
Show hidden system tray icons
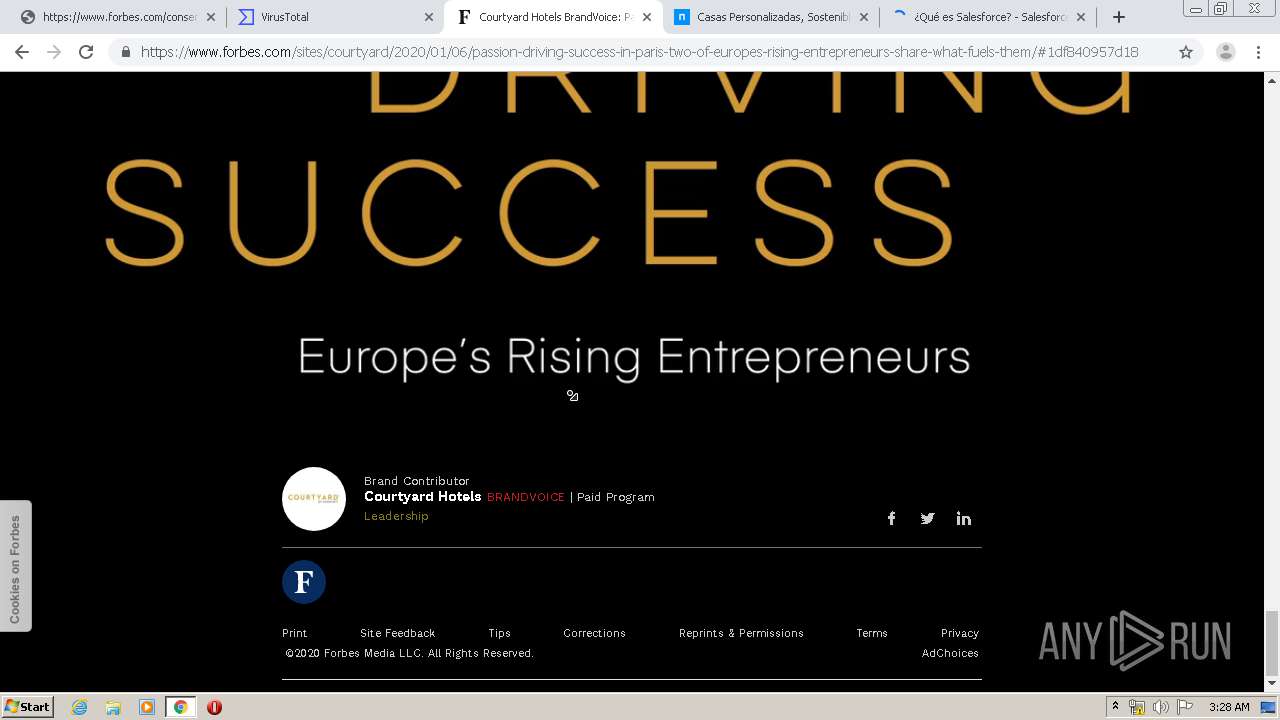(x=1115, y=707)
